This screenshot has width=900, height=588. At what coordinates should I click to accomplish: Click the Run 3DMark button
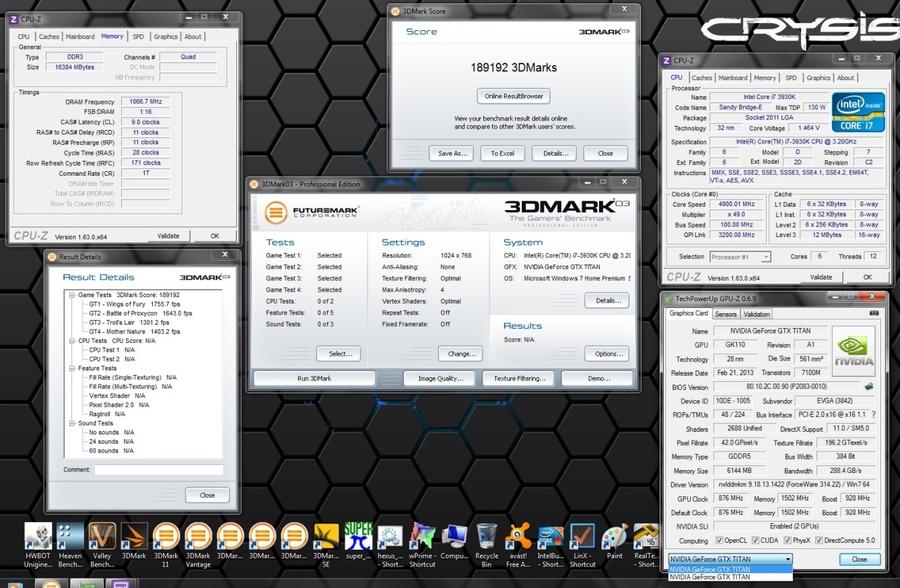pos(314,378)
